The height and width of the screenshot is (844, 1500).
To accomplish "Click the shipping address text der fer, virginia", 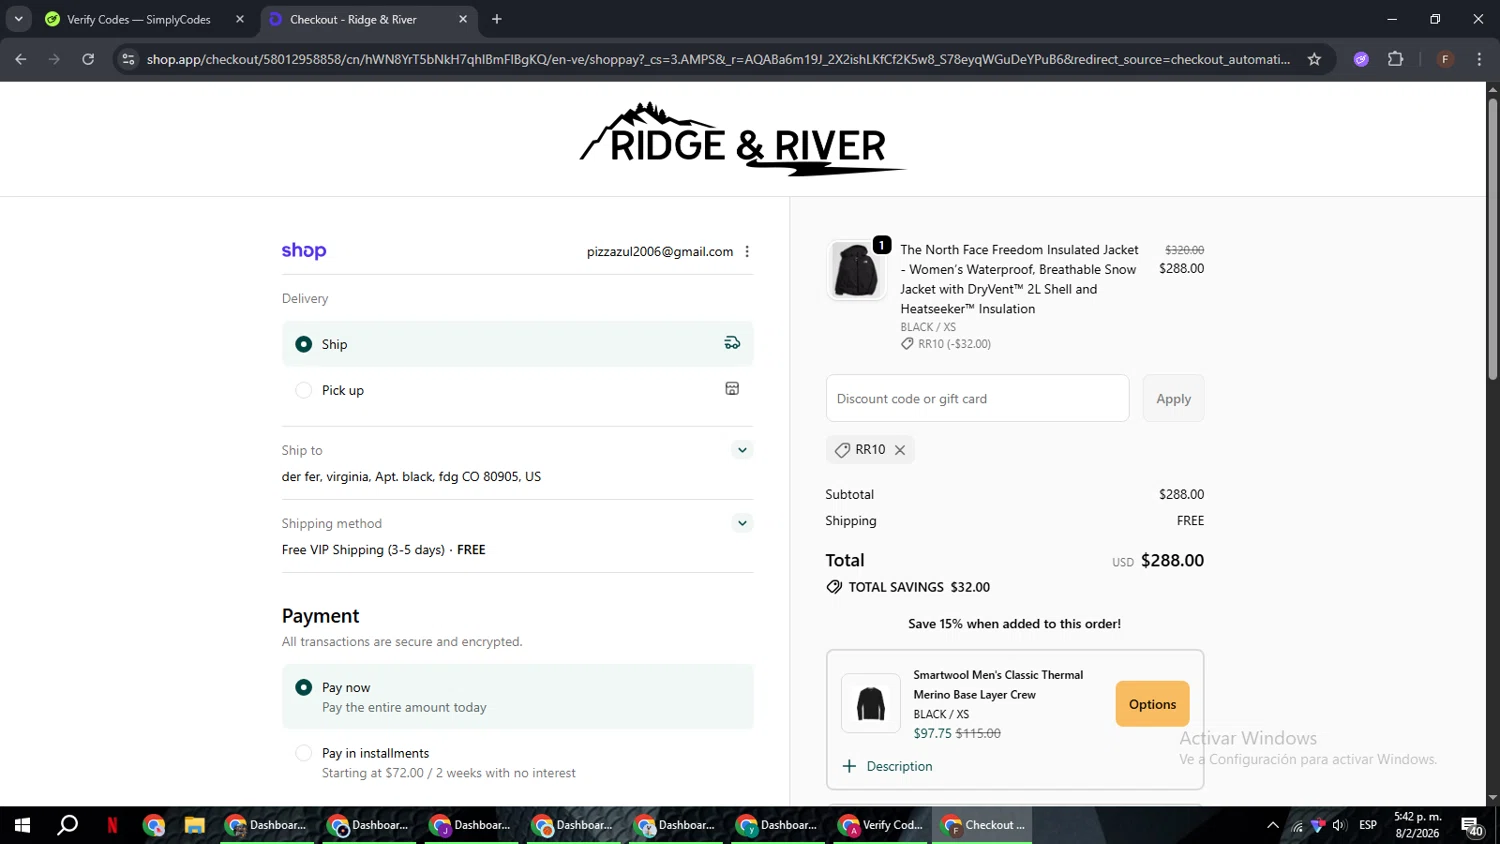I will [411, 477].
